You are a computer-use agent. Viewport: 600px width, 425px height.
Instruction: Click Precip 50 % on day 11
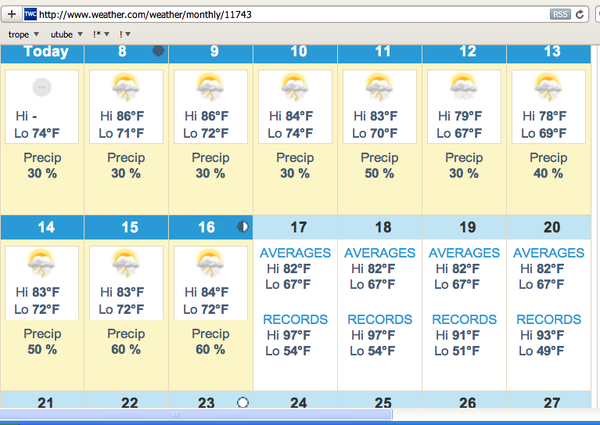point(380,165)
